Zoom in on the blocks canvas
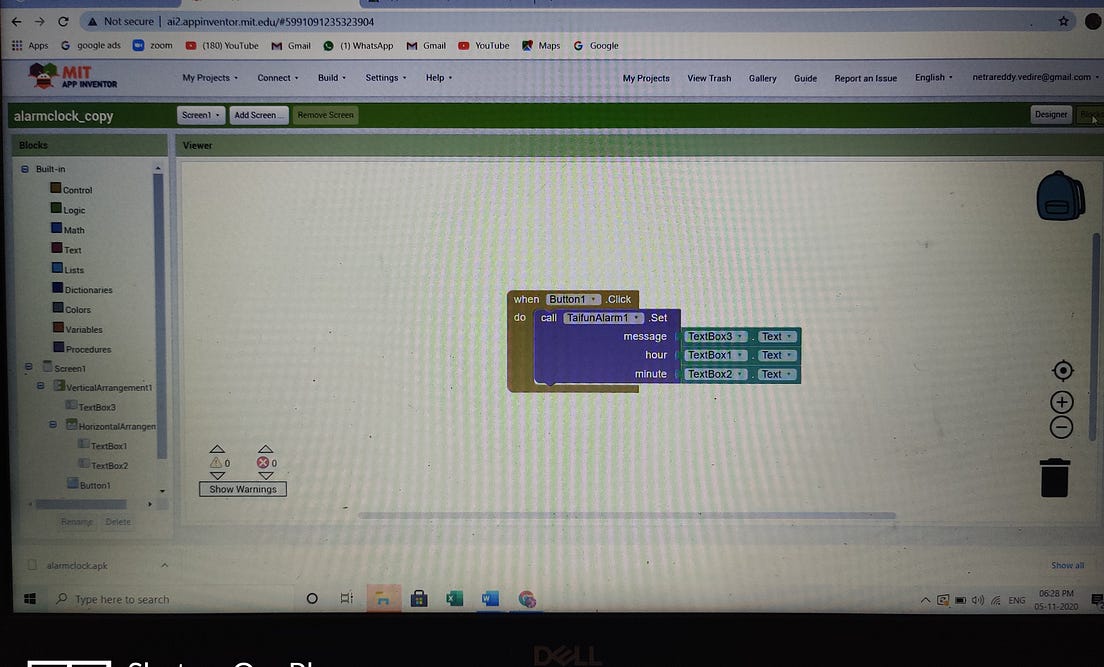 coord(1060,401)
